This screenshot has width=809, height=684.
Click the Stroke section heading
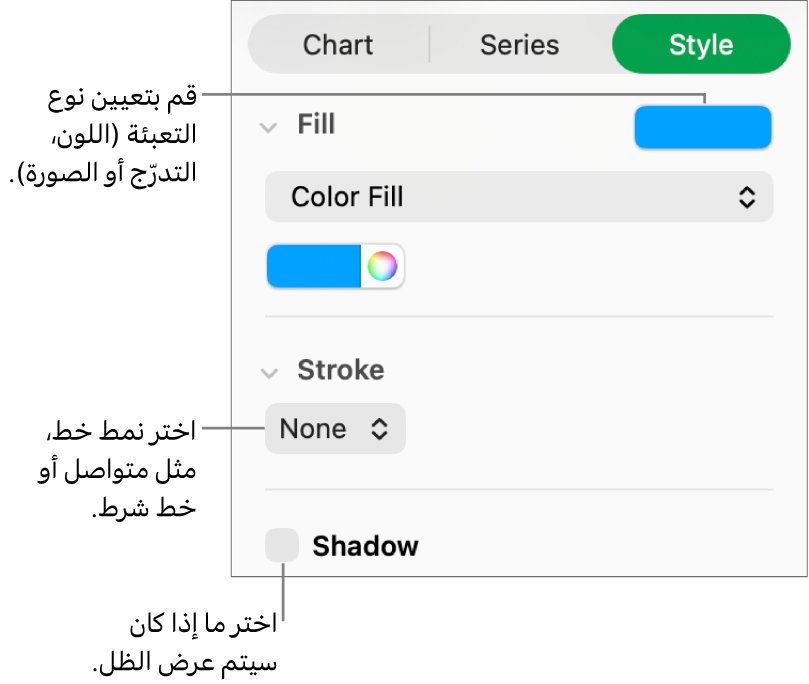(x=341, y=370)
